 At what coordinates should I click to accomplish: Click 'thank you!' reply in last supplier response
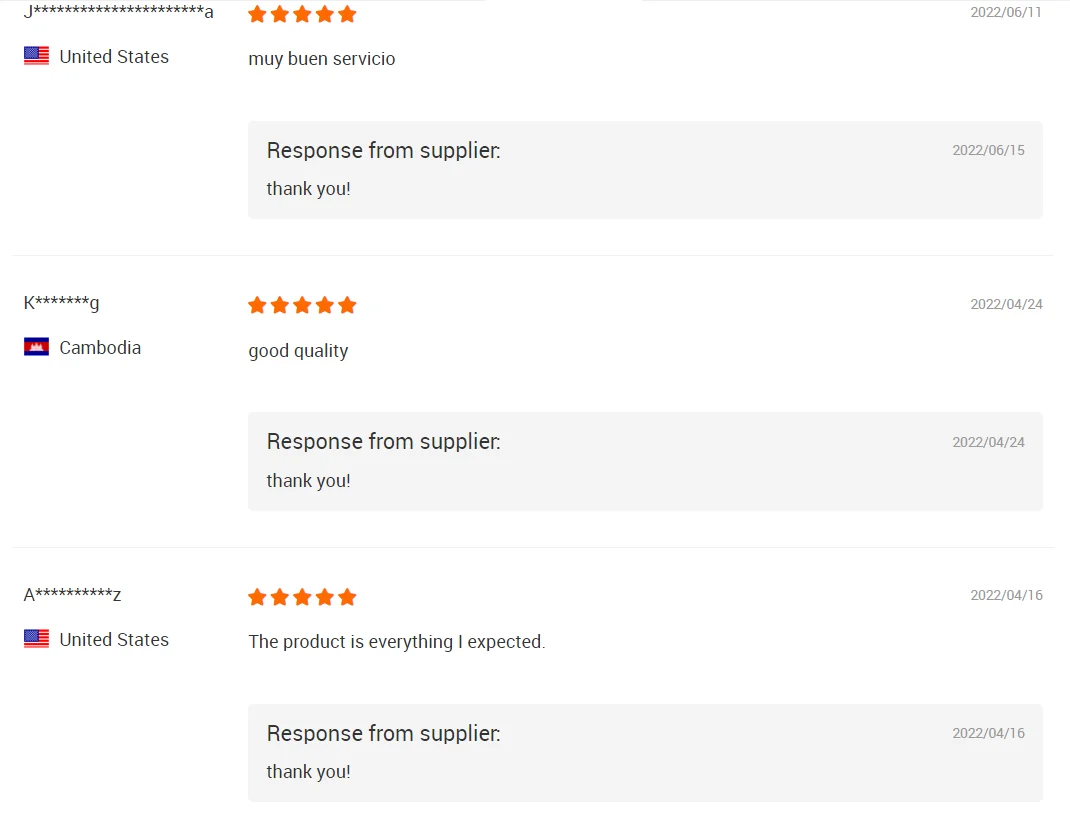pyautogui.click(x=308, y=772)
